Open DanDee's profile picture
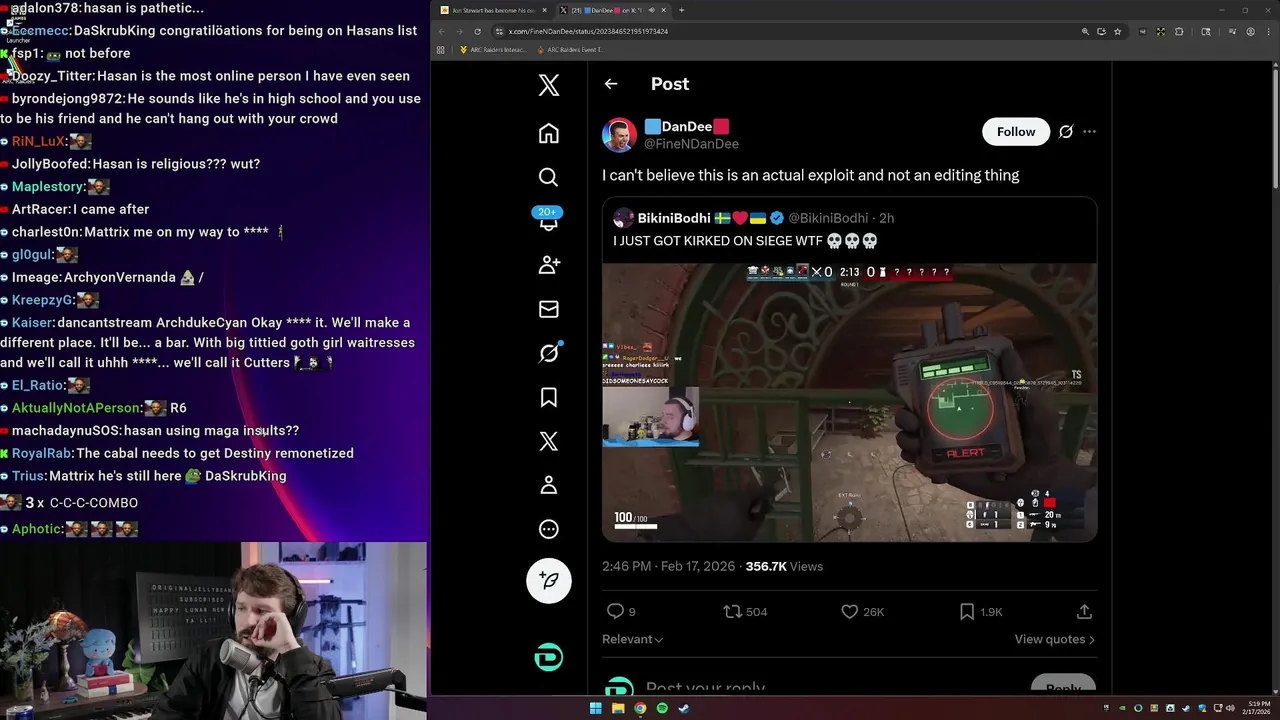Screen dimensions: 1280x720 coord(619,135)
